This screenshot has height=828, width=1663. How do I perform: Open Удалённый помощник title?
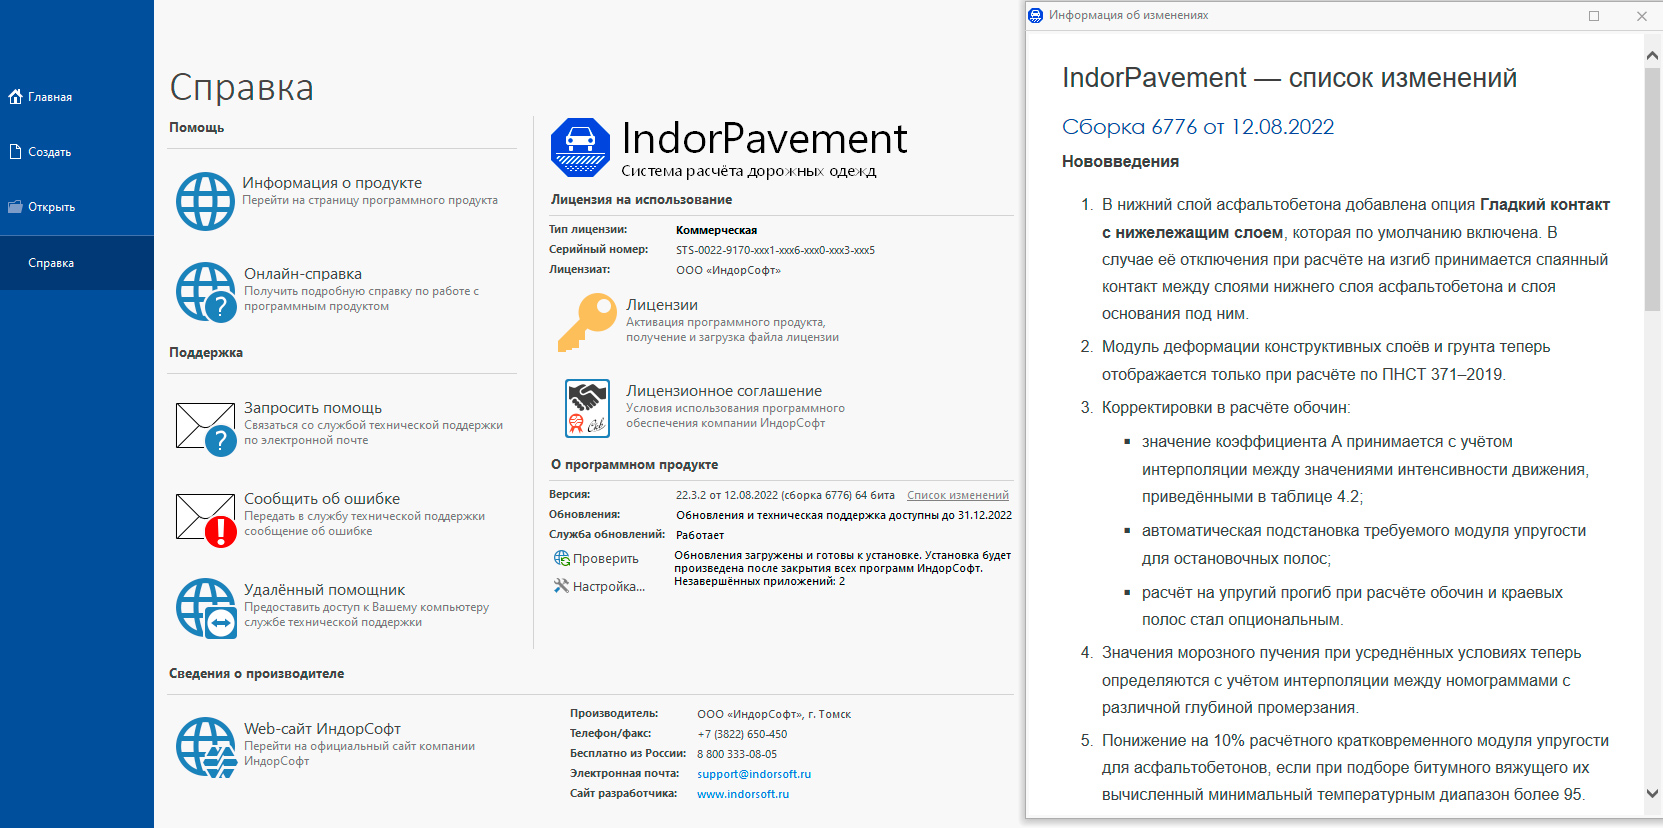click(x=325, y=590)
